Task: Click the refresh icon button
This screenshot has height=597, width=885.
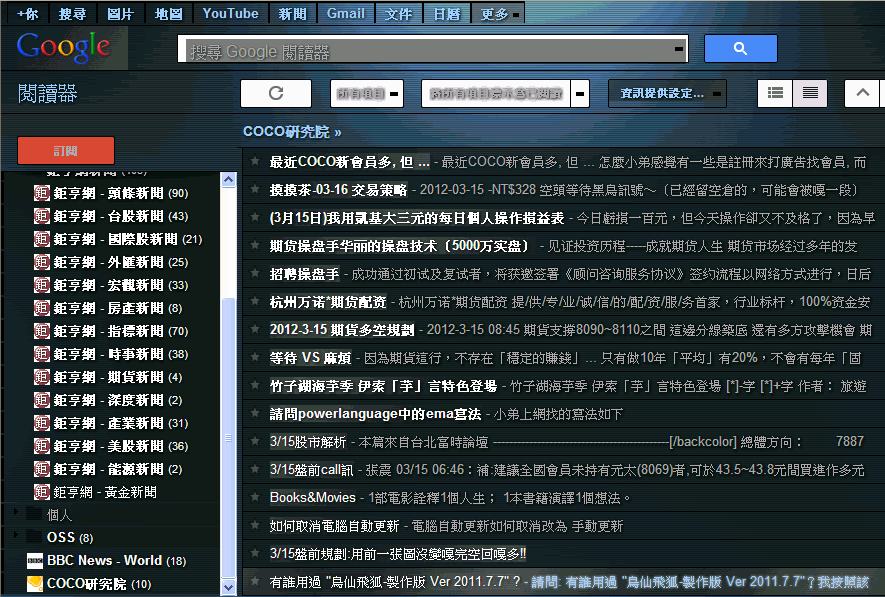Action: pyautogui.click(x=276, y=93)
